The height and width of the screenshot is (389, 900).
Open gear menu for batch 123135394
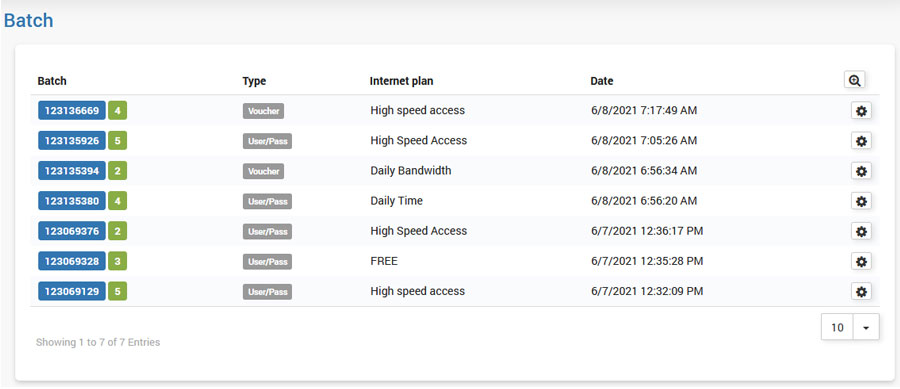(x=861, y=171)
